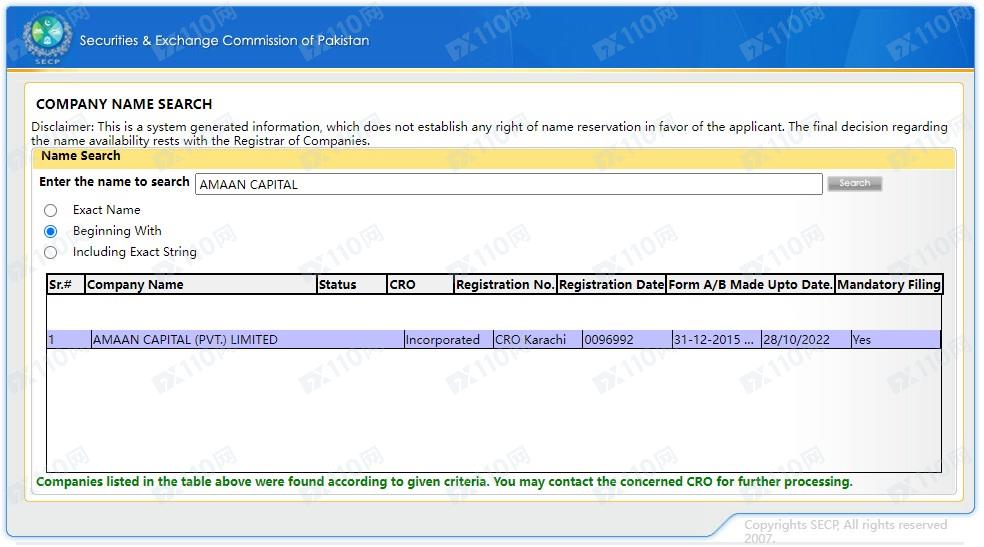Click the SECP logo in header
Viewport: 984px width, 547px height.
(47, 40)
